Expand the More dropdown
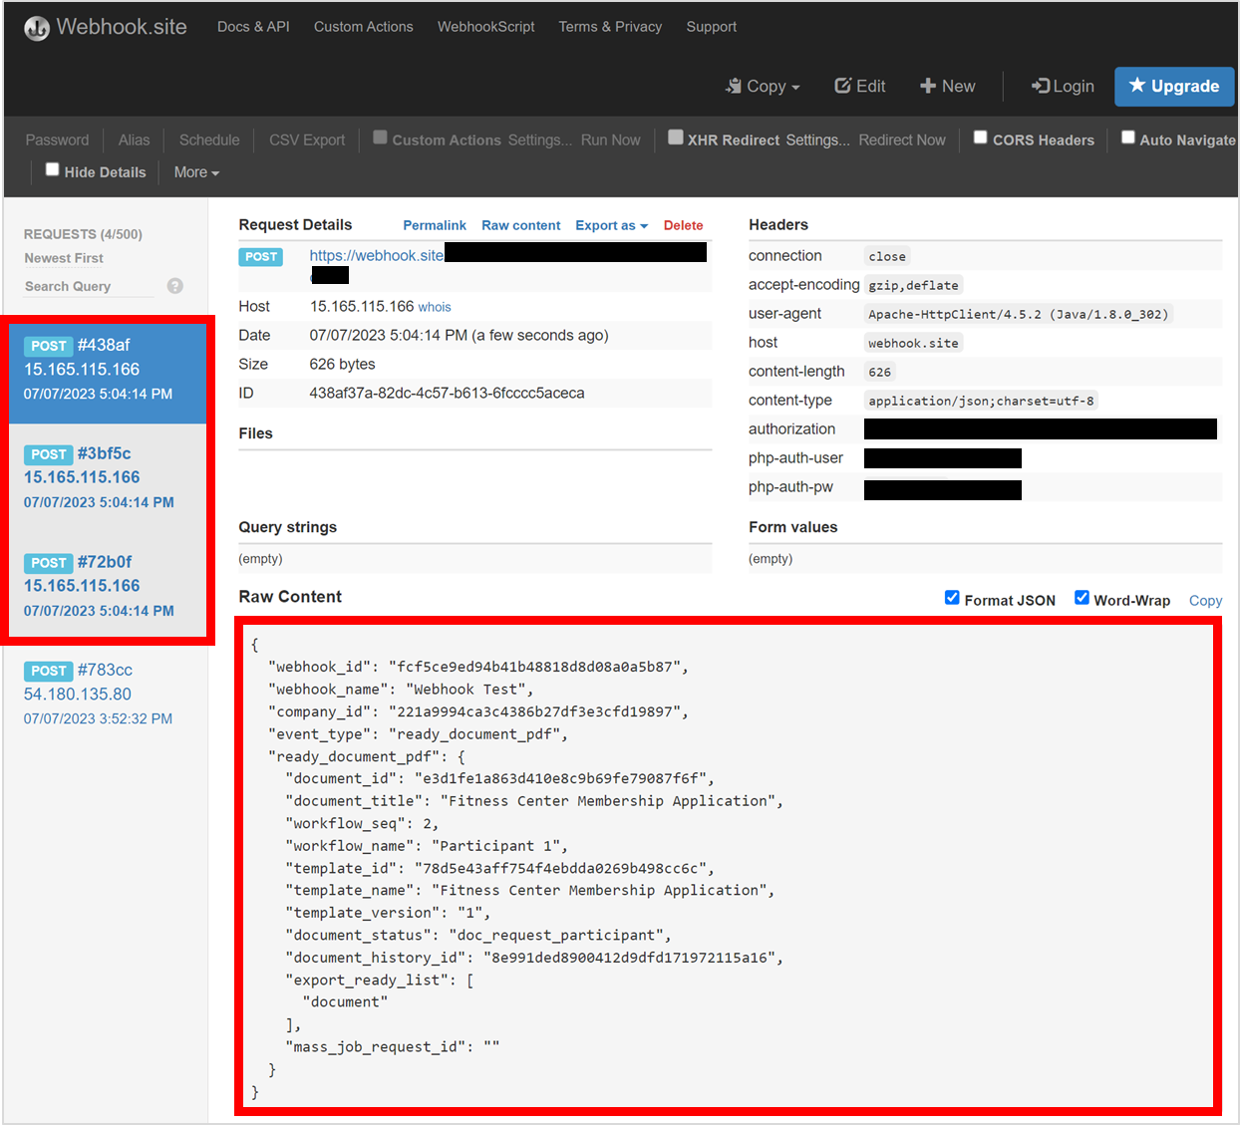1240x1125 pixels. click(196, 172)
